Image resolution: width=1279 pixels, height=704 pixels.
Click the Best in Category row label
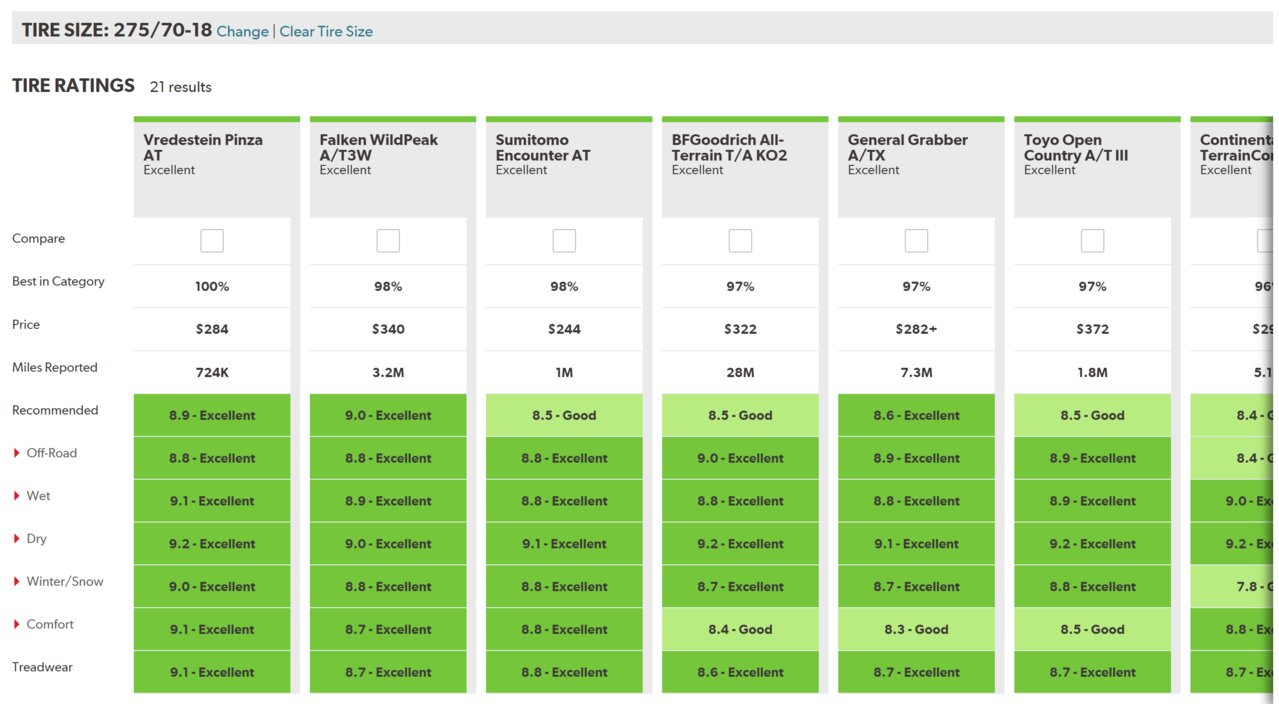58,281
